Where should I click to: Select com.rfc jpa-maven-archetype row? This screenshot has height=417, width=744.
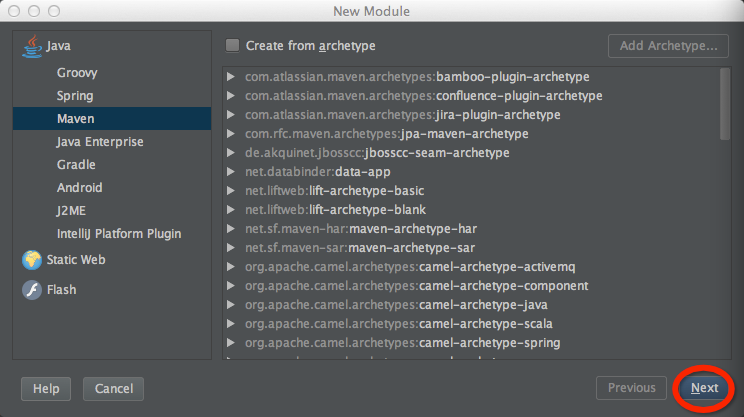[387, 134]
